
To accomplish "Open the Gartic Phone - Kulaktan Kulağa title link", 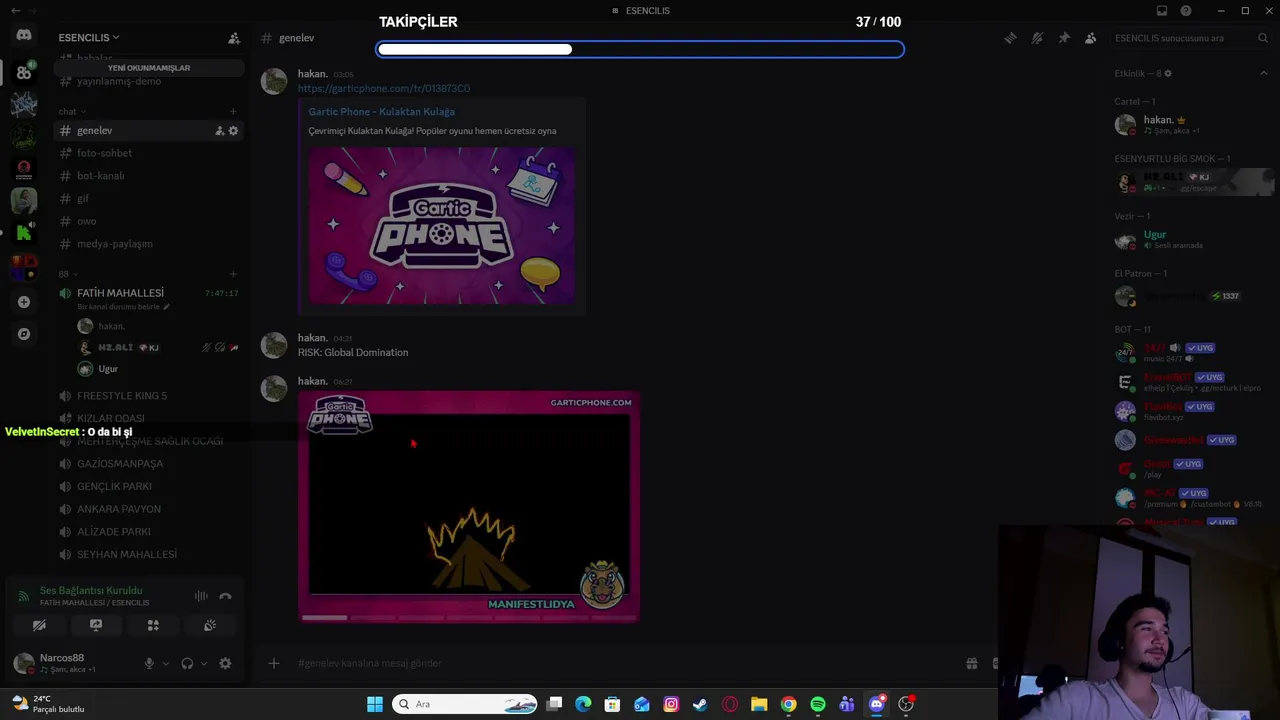I will point(381,112).
